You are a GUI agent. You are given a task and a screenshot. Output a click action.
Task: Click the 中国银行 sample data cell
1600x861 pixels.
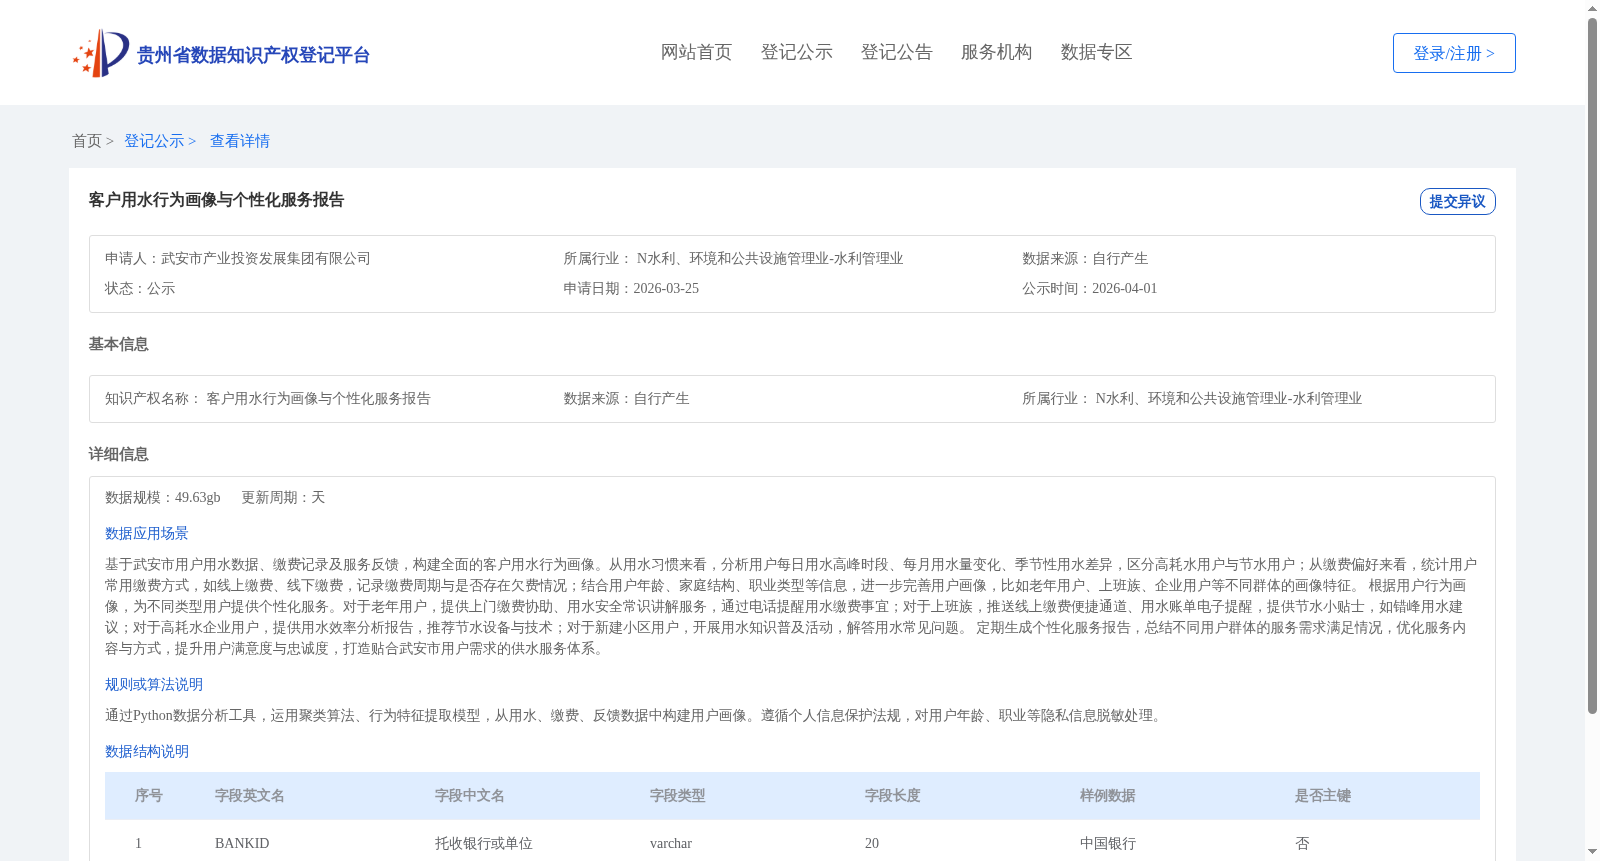pyautogui.click(x=1108, y=843)
